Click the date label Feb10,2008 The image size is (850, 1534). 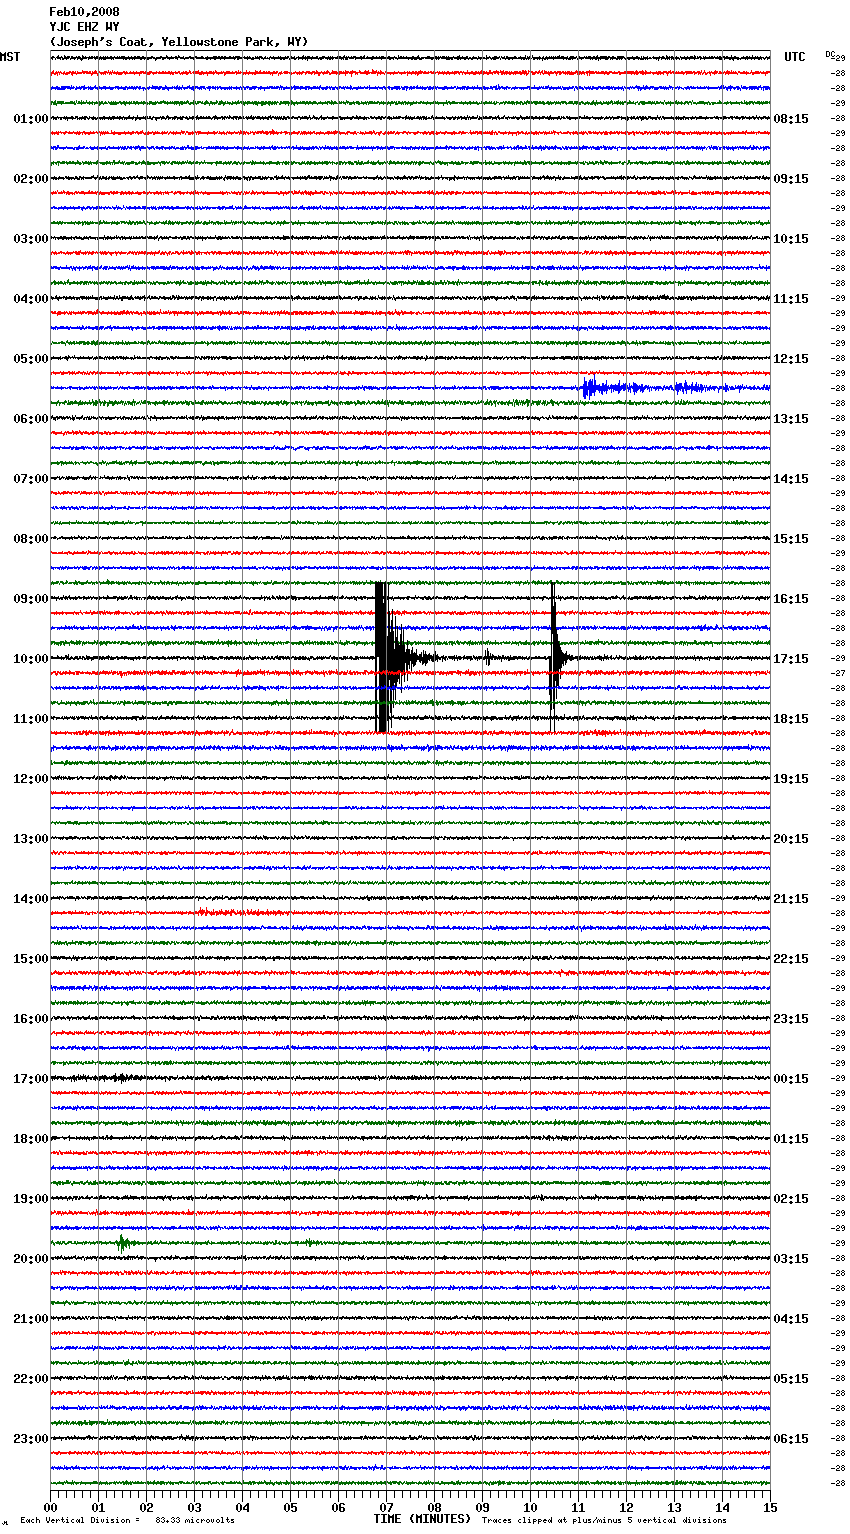[x=84, y=12]
